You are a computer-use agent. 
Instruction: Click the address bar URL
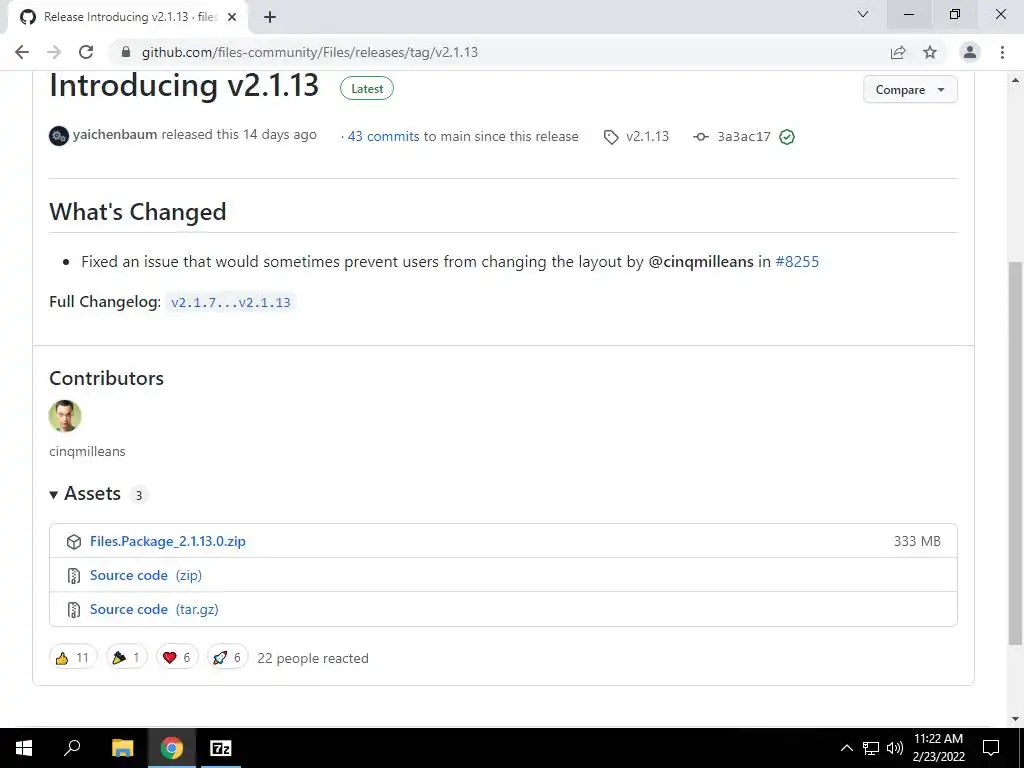pyautogui.click(x=310, y=52)
